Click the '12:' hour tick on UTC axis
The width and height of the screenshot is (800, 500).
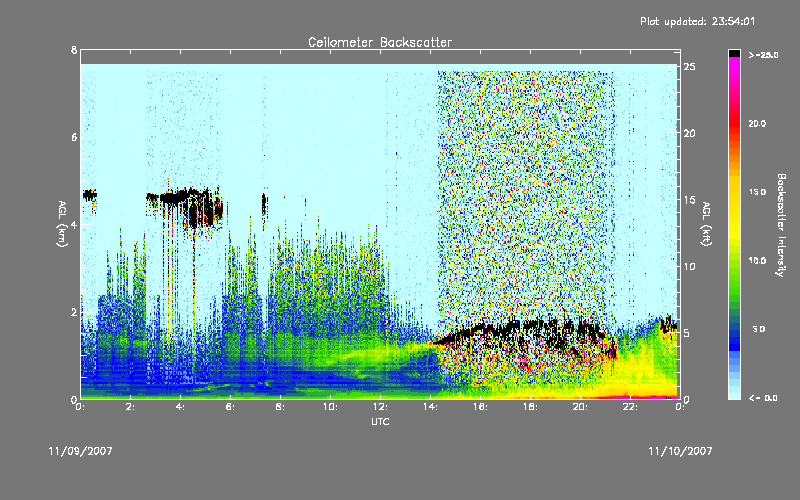[x=380, y=407]
